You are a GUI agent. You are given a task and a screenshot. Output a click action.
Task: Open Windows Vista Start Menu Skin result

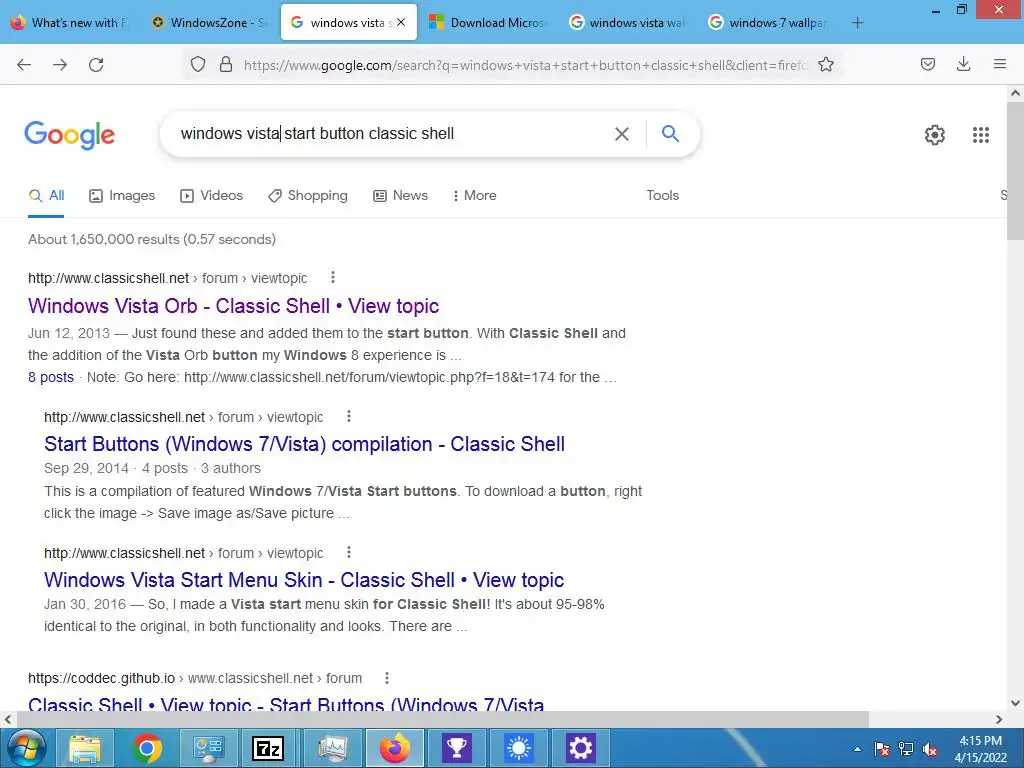304,580
